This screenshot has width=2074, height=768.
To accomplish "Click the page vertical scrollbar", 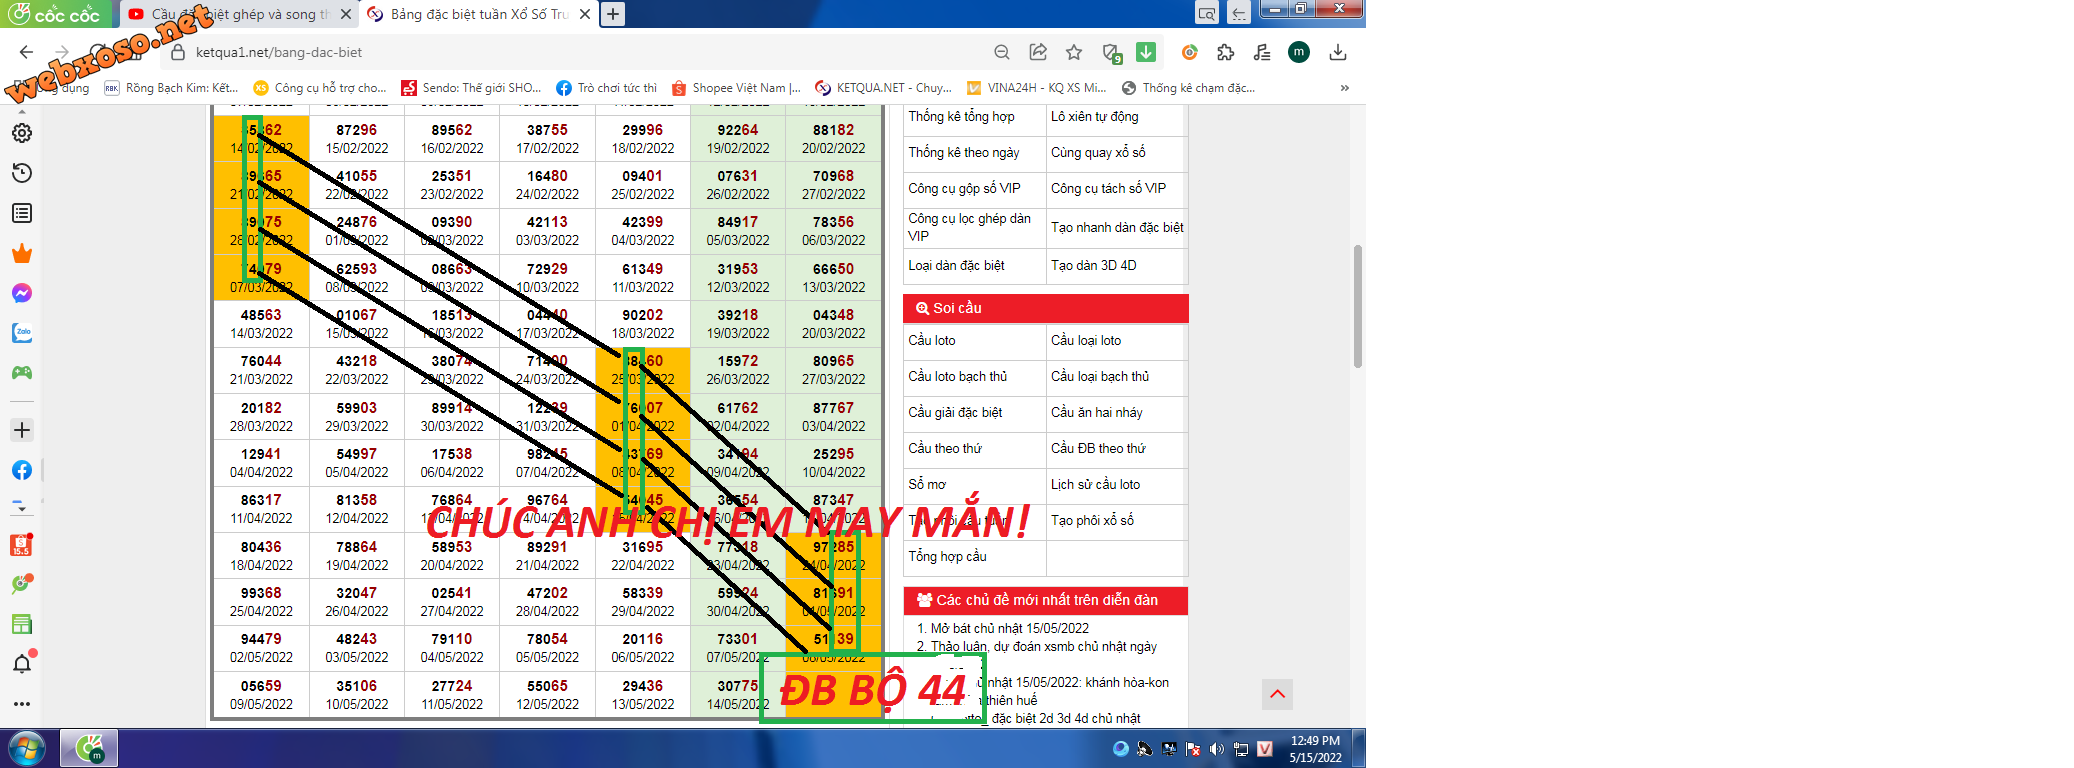I will click(x=1357, y=306).
